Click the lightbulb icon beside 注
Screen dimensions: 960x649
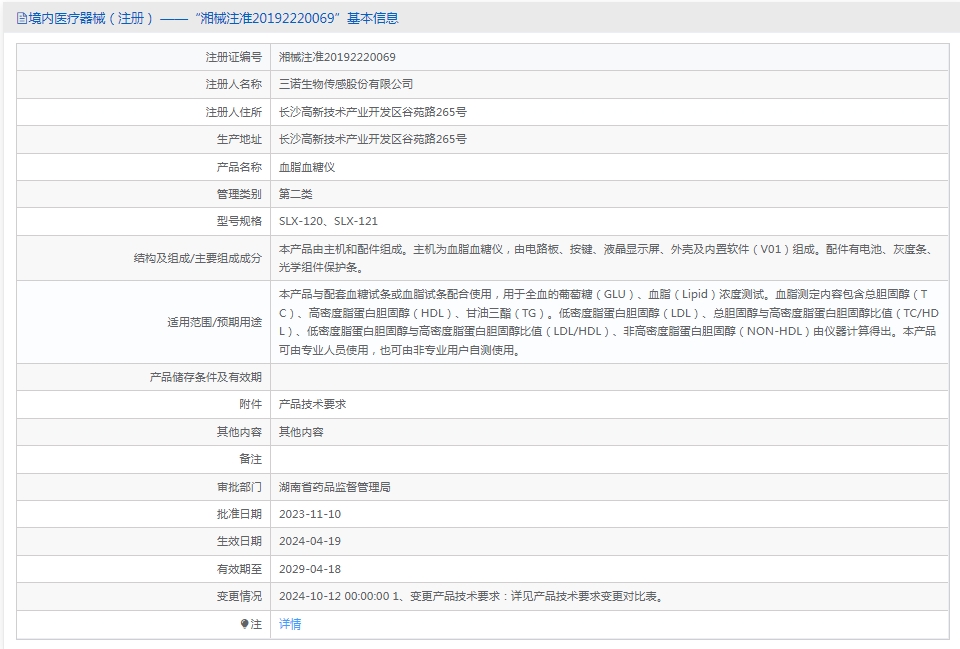point(244,624)
